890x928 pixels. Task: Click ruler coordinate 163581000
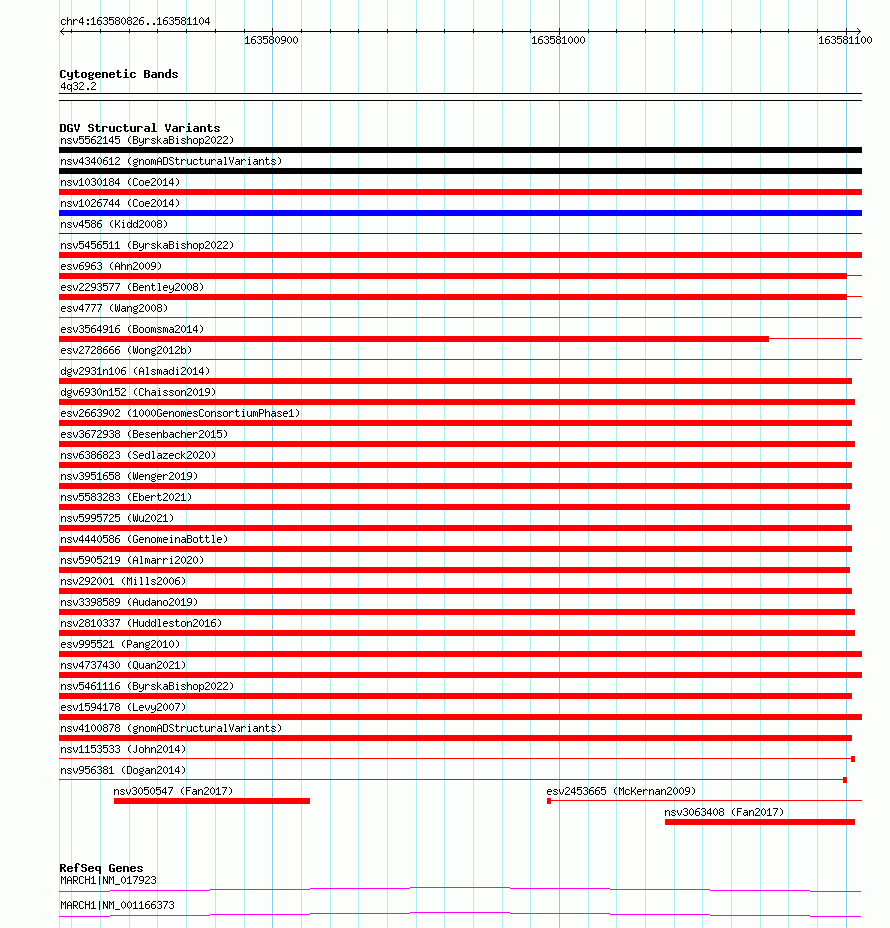click(x=558, y=40)
